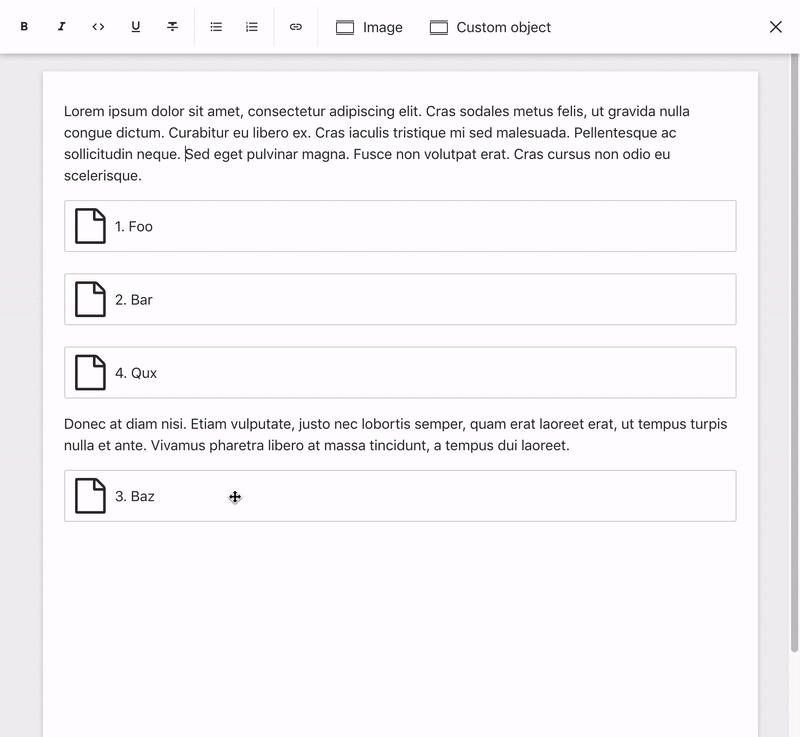Click the Custom object icon in toolbar
This screenshot has width=800, height=737.
tap(439, 27)
